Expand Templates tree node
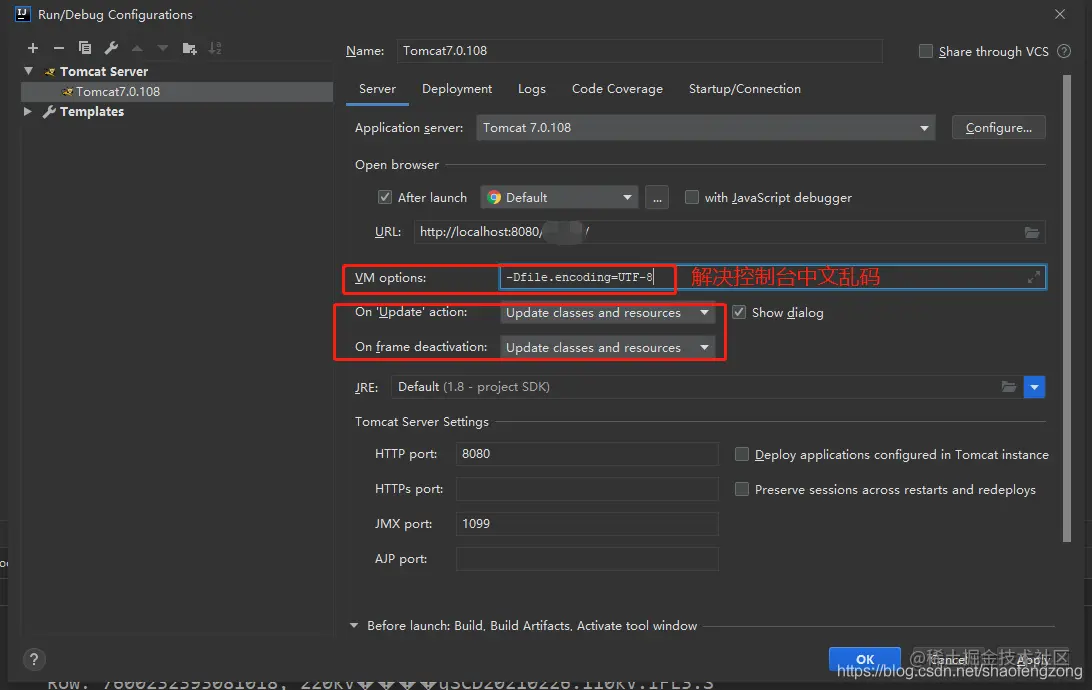 (28, 111)
